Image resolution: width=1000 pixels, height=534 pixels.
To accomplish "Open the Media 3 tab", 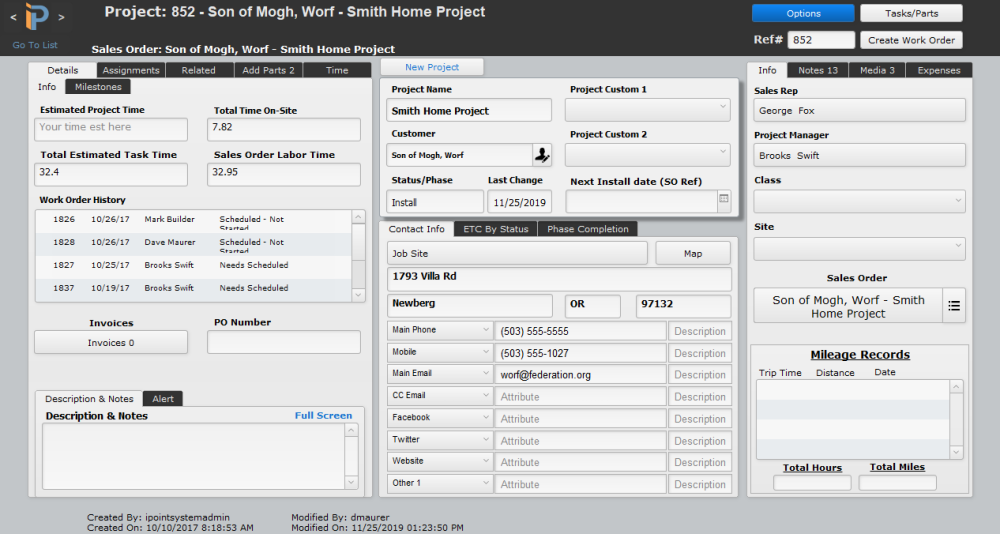I will (x=877, y=70).
